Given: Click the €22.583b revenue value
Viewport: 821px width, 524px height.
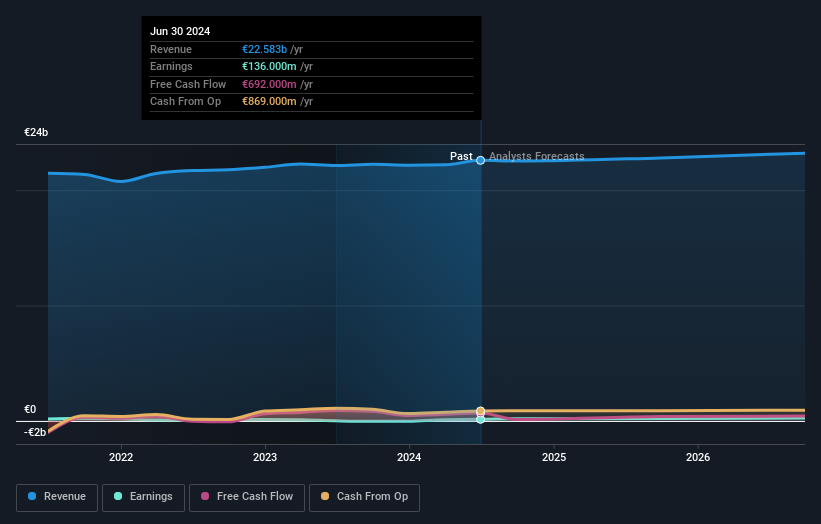Looking at the screenshot, I should coord(264,49).
